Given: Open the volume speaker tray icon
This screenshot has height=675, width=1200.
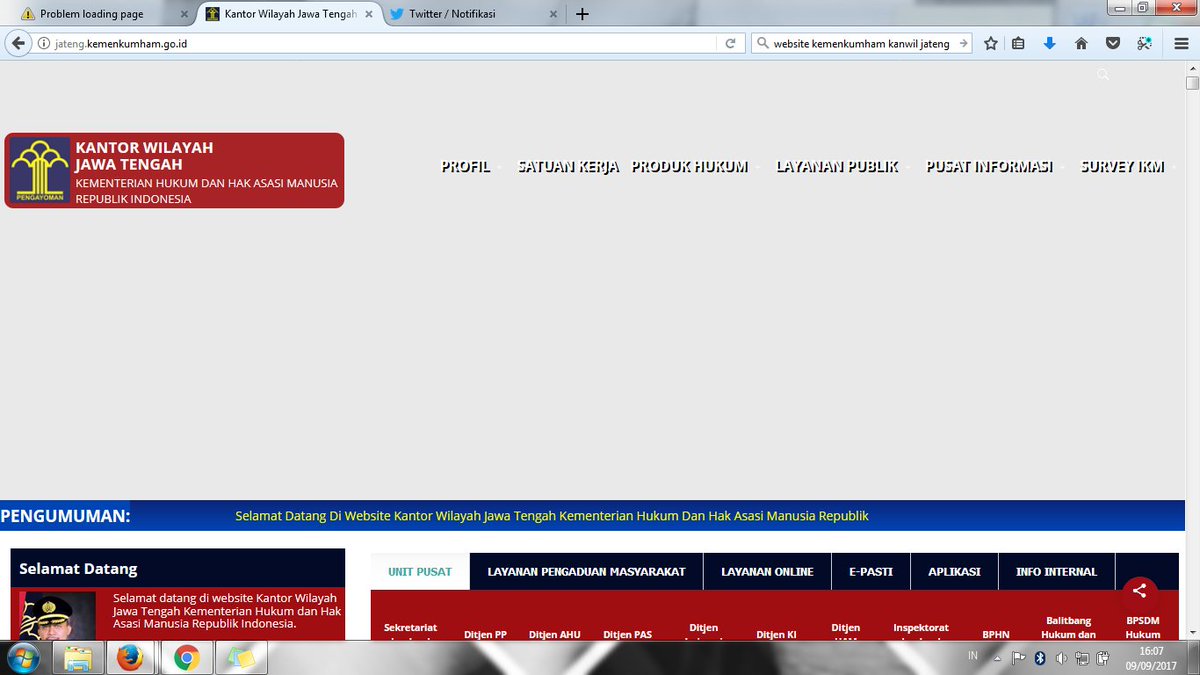Looking at the screenshot, I should (x=1061, y=658).
